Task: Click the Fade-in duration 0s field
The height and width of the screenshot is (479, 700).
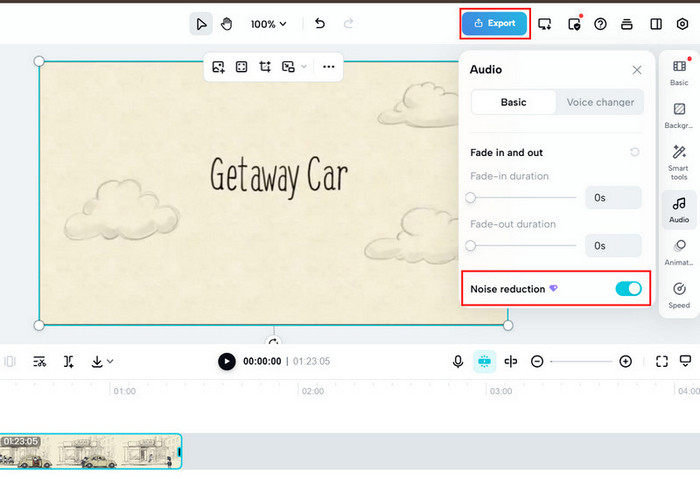Action: click(613, 198)
